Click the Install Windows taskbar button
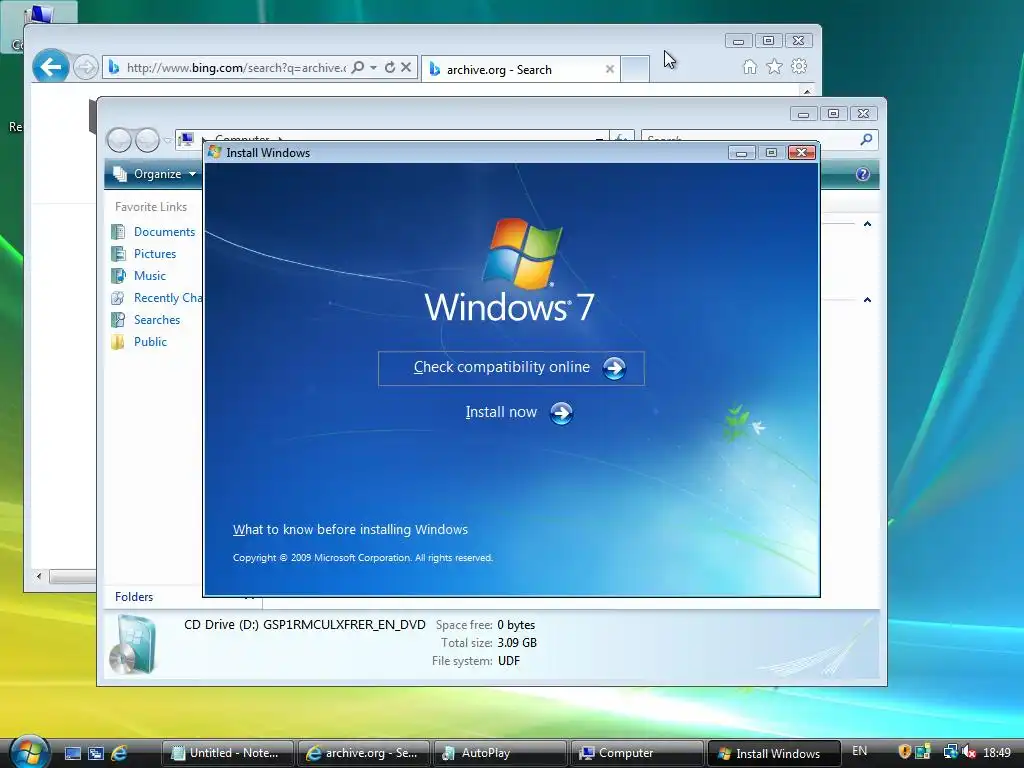1024x768 pixels. [774, 754]
